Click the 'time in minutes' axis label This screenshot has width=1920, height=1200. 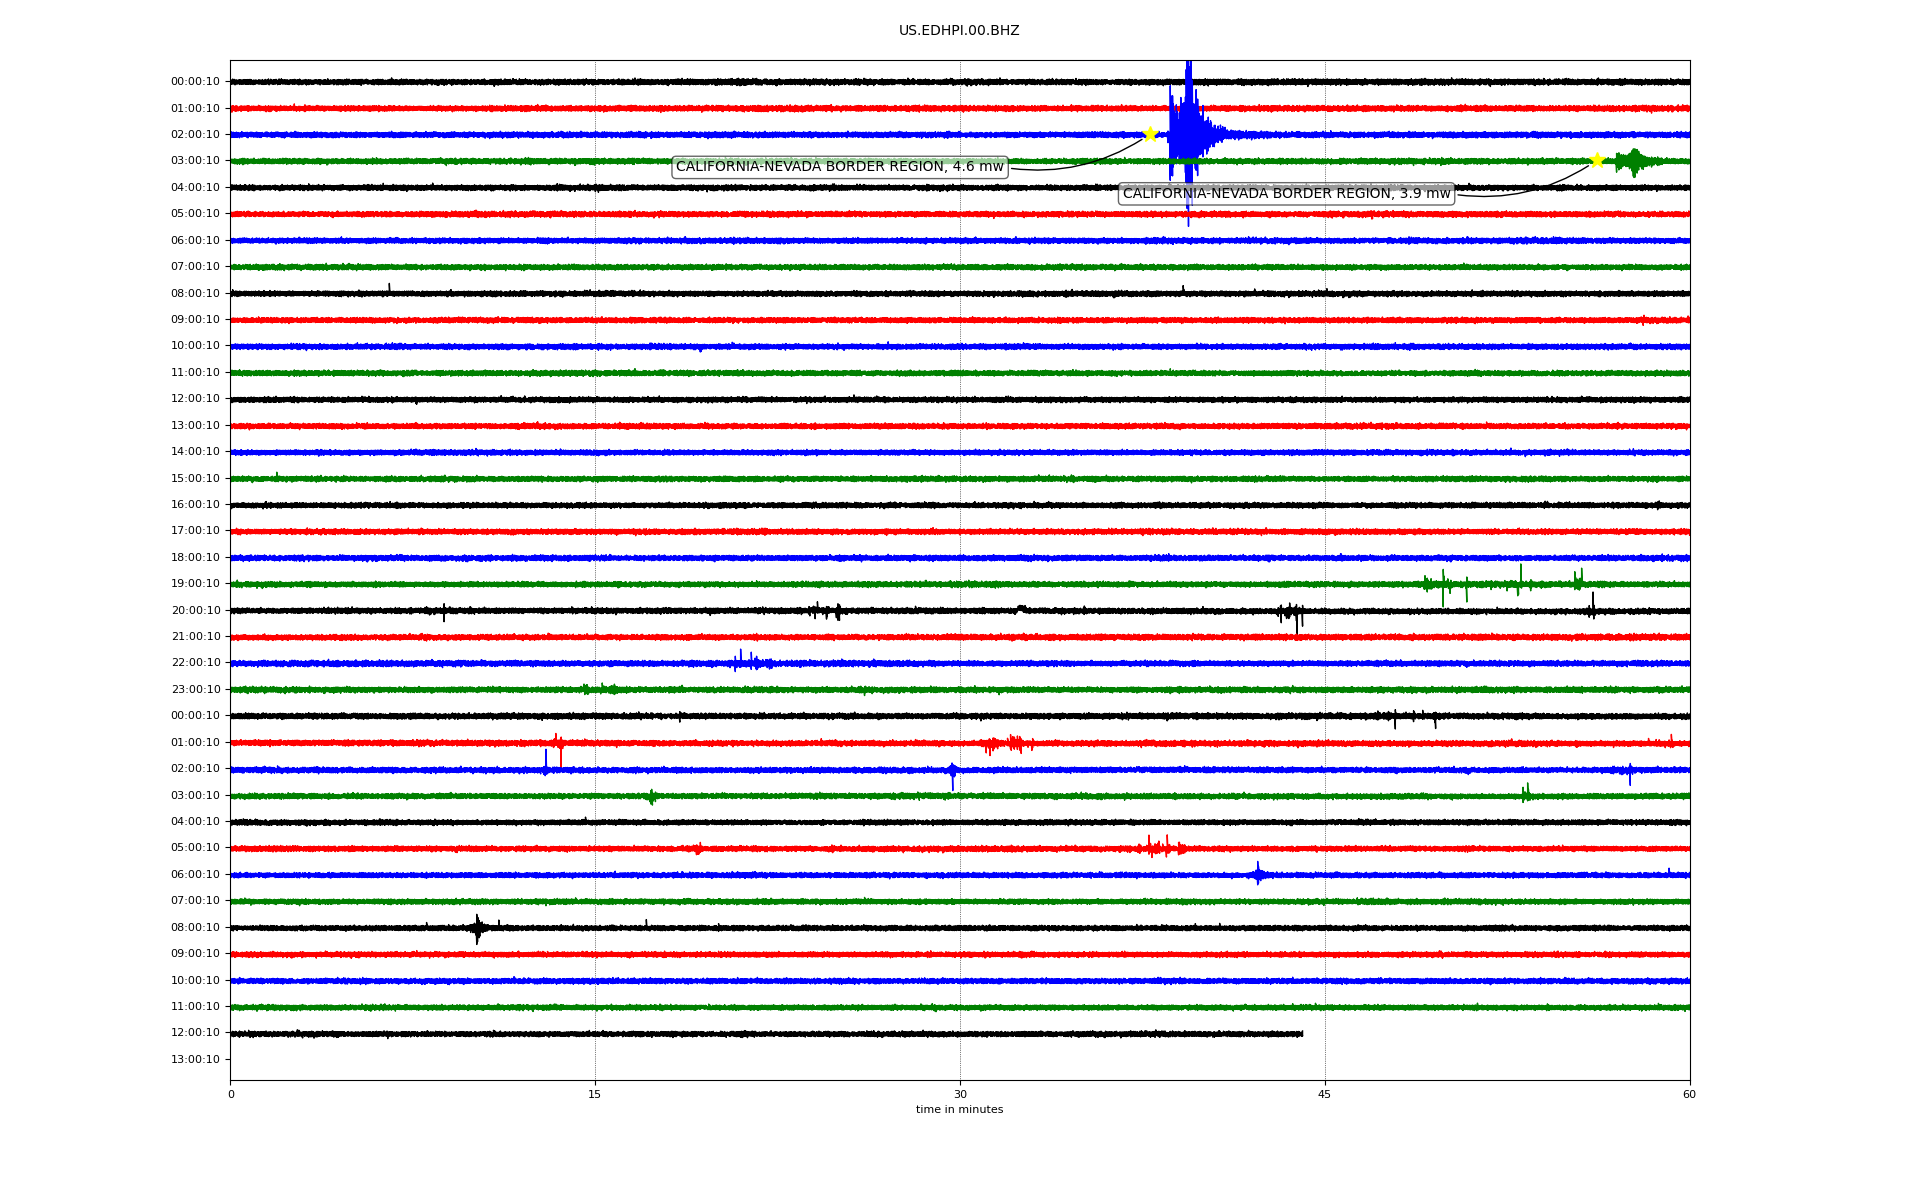[x=959, y=1109]
